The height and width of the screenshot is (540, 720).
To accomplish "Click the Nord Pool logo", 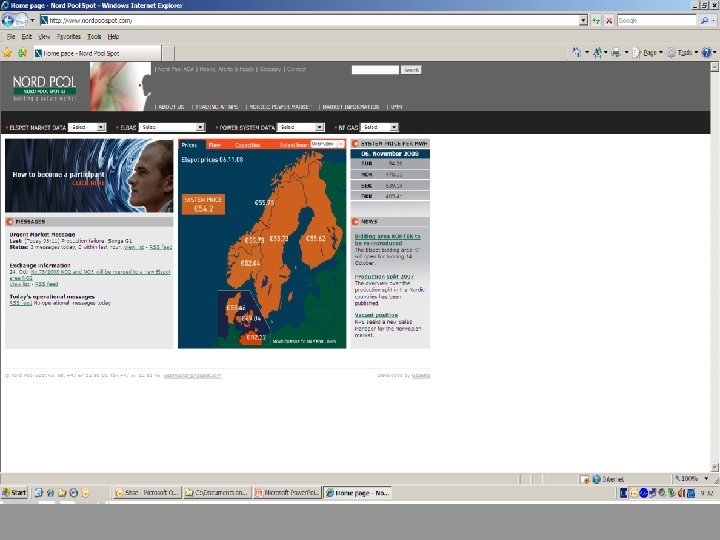I will coord(44,87).
